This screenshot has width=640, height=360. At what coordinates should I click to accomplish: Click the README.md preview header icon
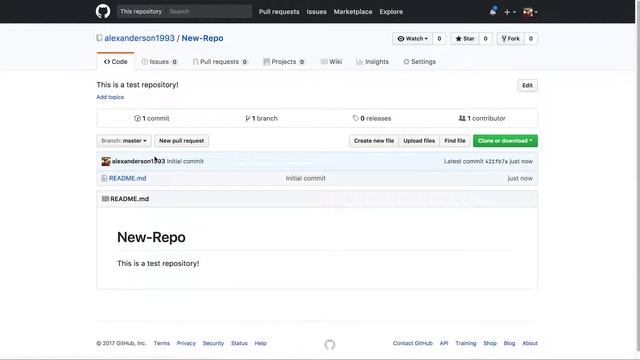(105, 199)
